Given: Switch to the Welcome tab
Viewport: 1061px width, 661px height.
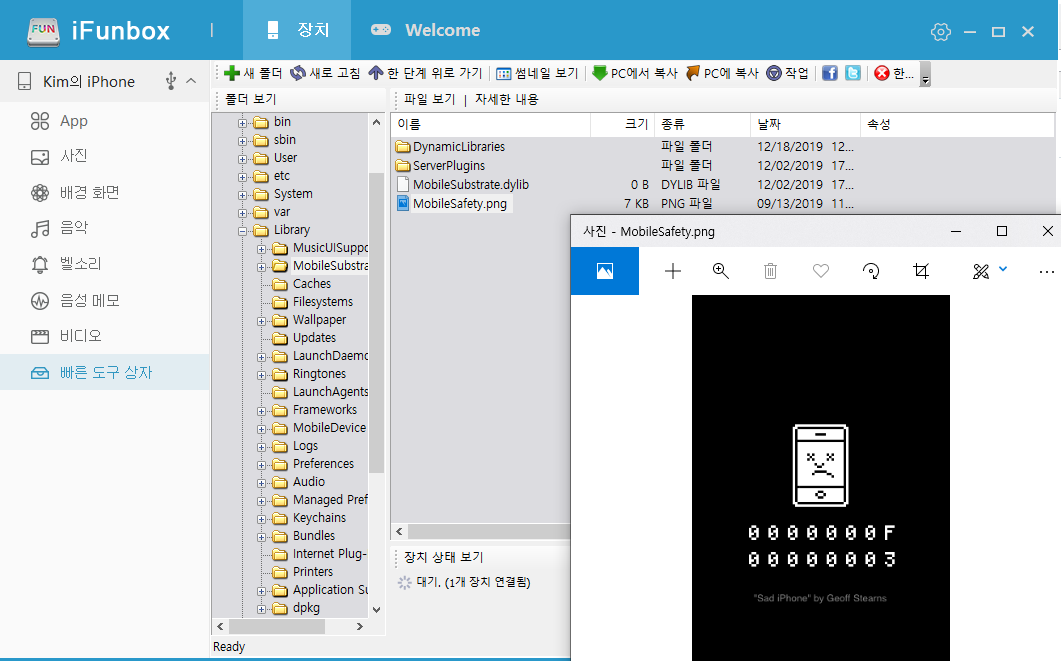Looking at the screenshot, I should point(426,30).
